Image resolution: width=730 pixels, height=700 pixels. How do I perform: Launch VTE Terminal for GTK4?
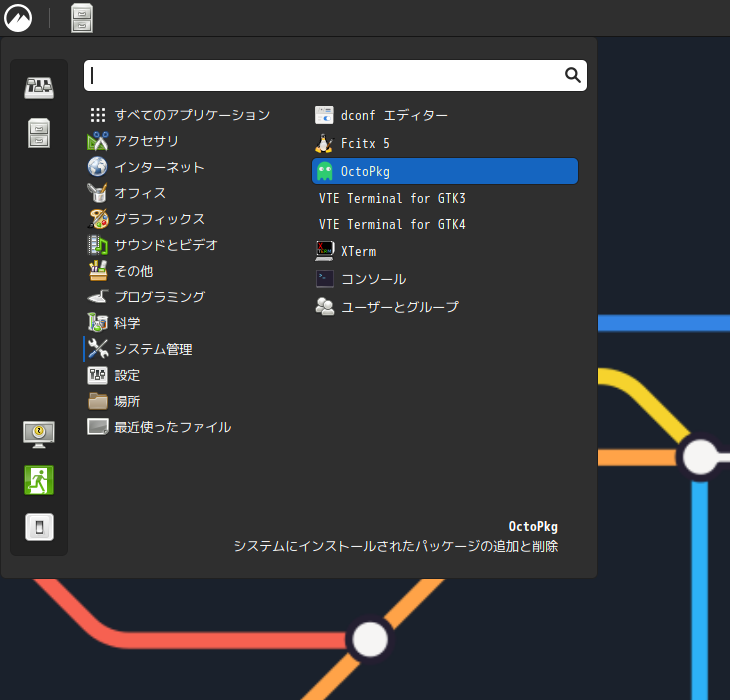[445, 224]
